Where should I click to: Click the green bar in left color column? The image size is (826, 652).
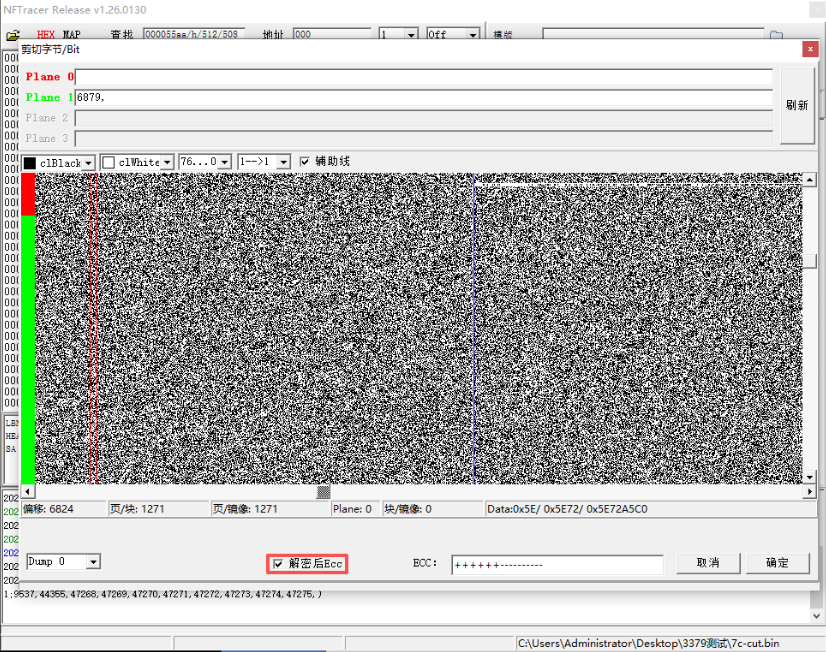28,350
